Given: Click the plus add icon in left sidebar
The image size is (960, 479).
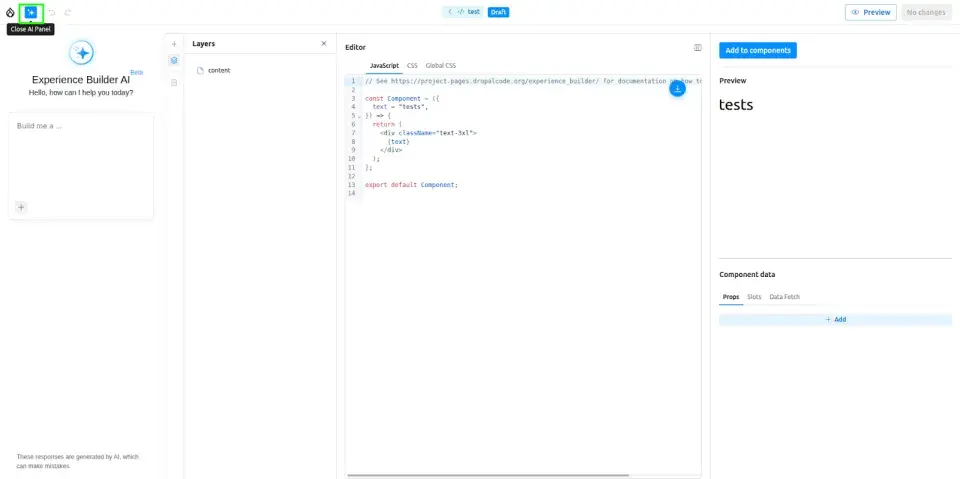Looking at the screenshot, I should 174,44.
